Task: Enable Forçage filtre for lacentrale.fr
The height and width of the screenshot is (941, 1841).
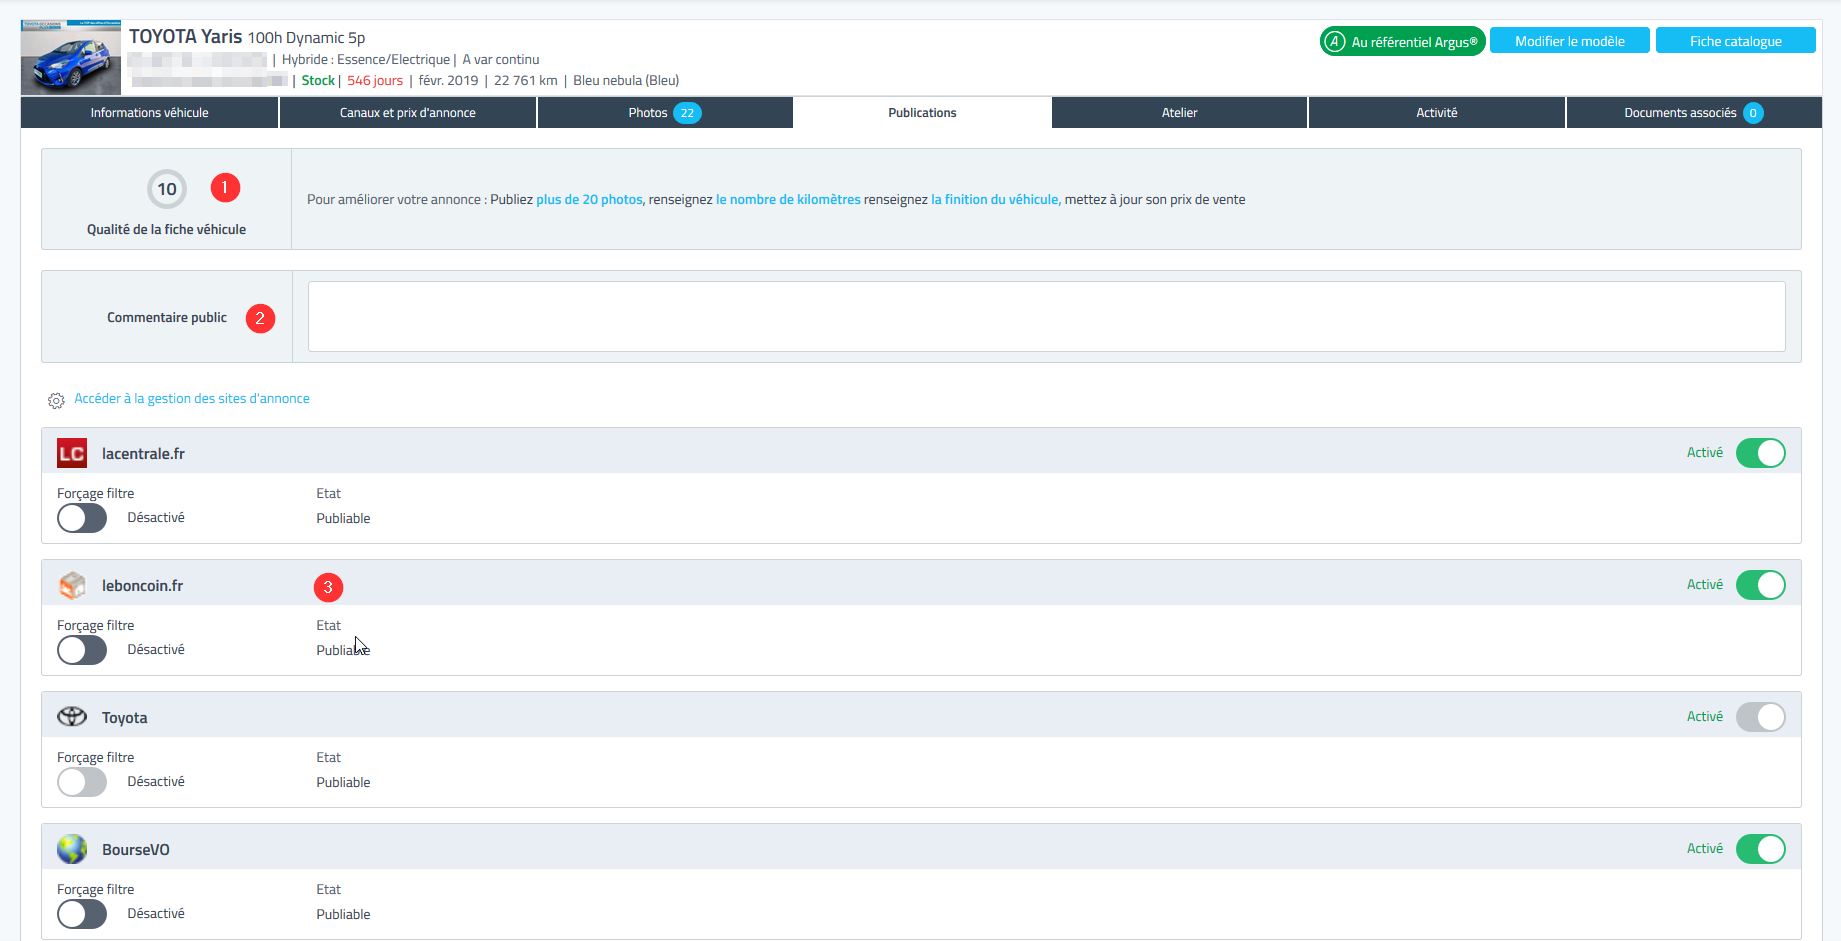Action: 82,518
